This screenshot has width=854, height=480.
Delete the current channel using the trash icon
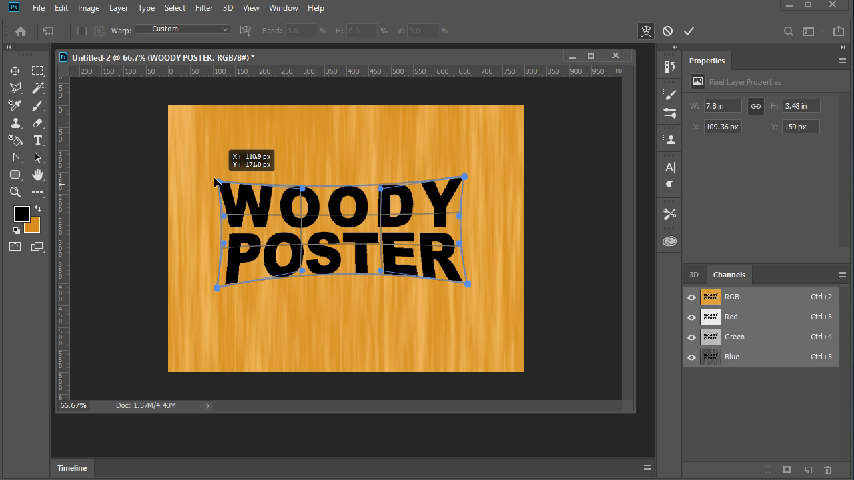click(827, 469)
